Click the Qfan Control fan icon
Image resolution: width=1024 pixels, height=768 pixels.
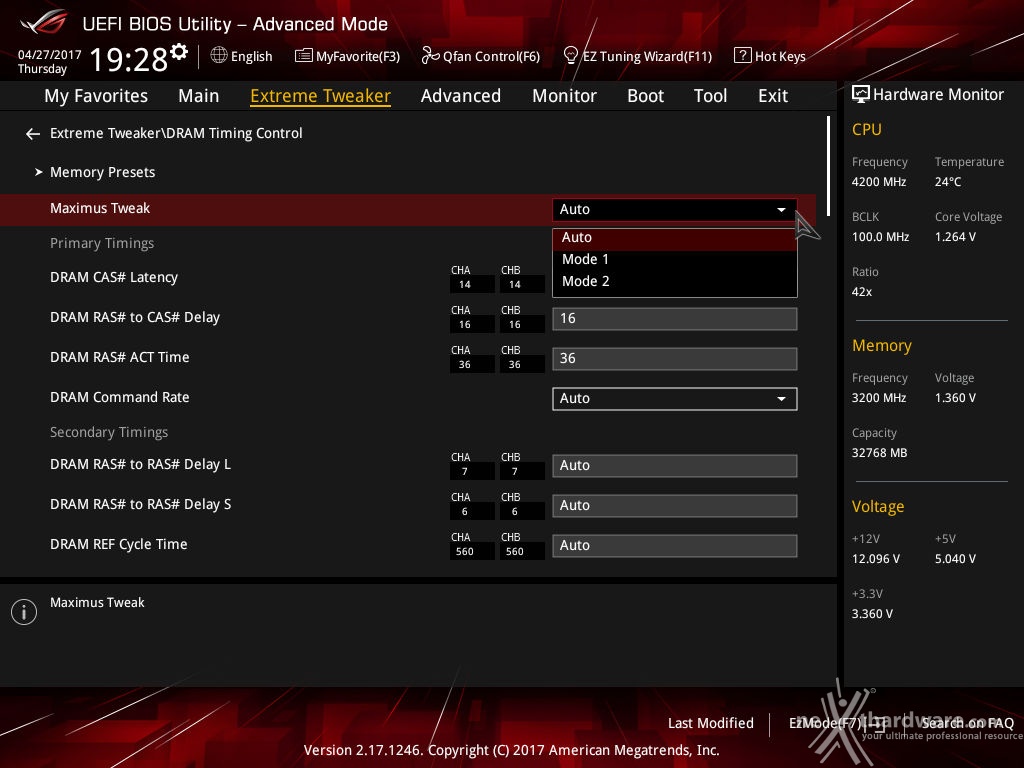click(430, 56)
